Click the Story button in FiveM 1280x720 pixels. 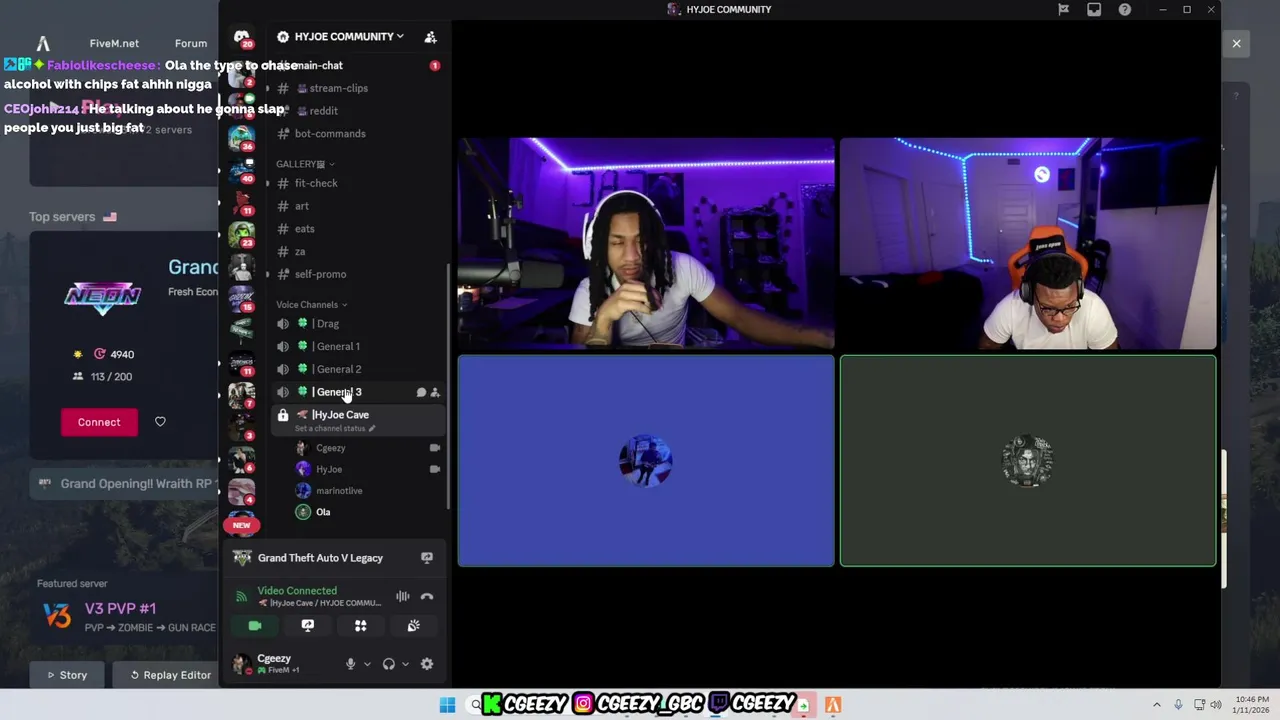(68, 675)
